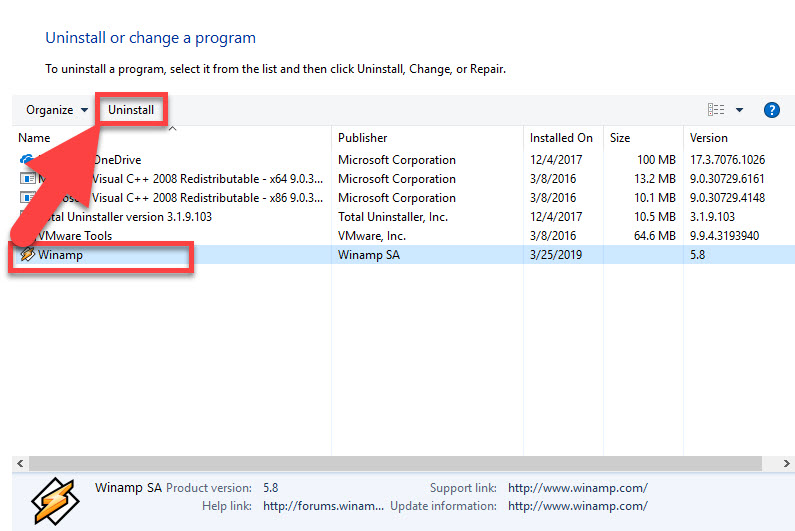Click version 17.3.7076.1026 cell
The width and height of the screenshot is (795, 531).
727,160
